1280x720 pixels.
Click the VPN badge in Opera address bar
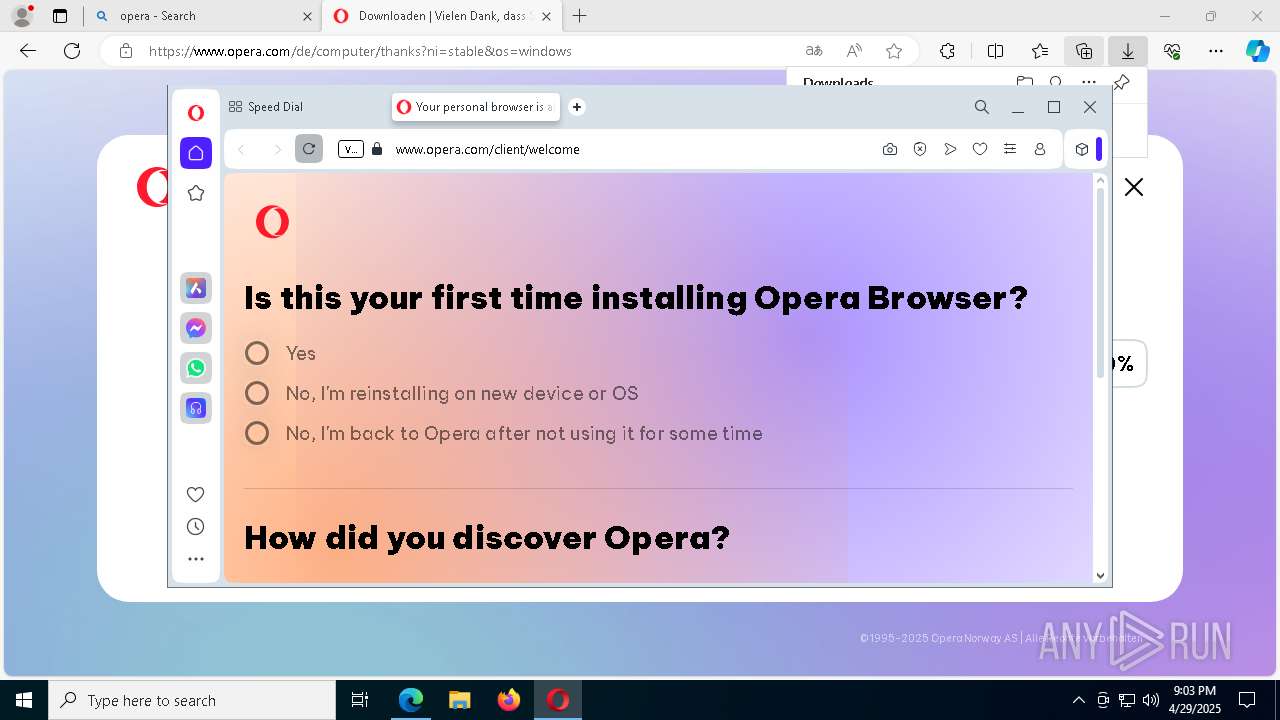point(350,149)
